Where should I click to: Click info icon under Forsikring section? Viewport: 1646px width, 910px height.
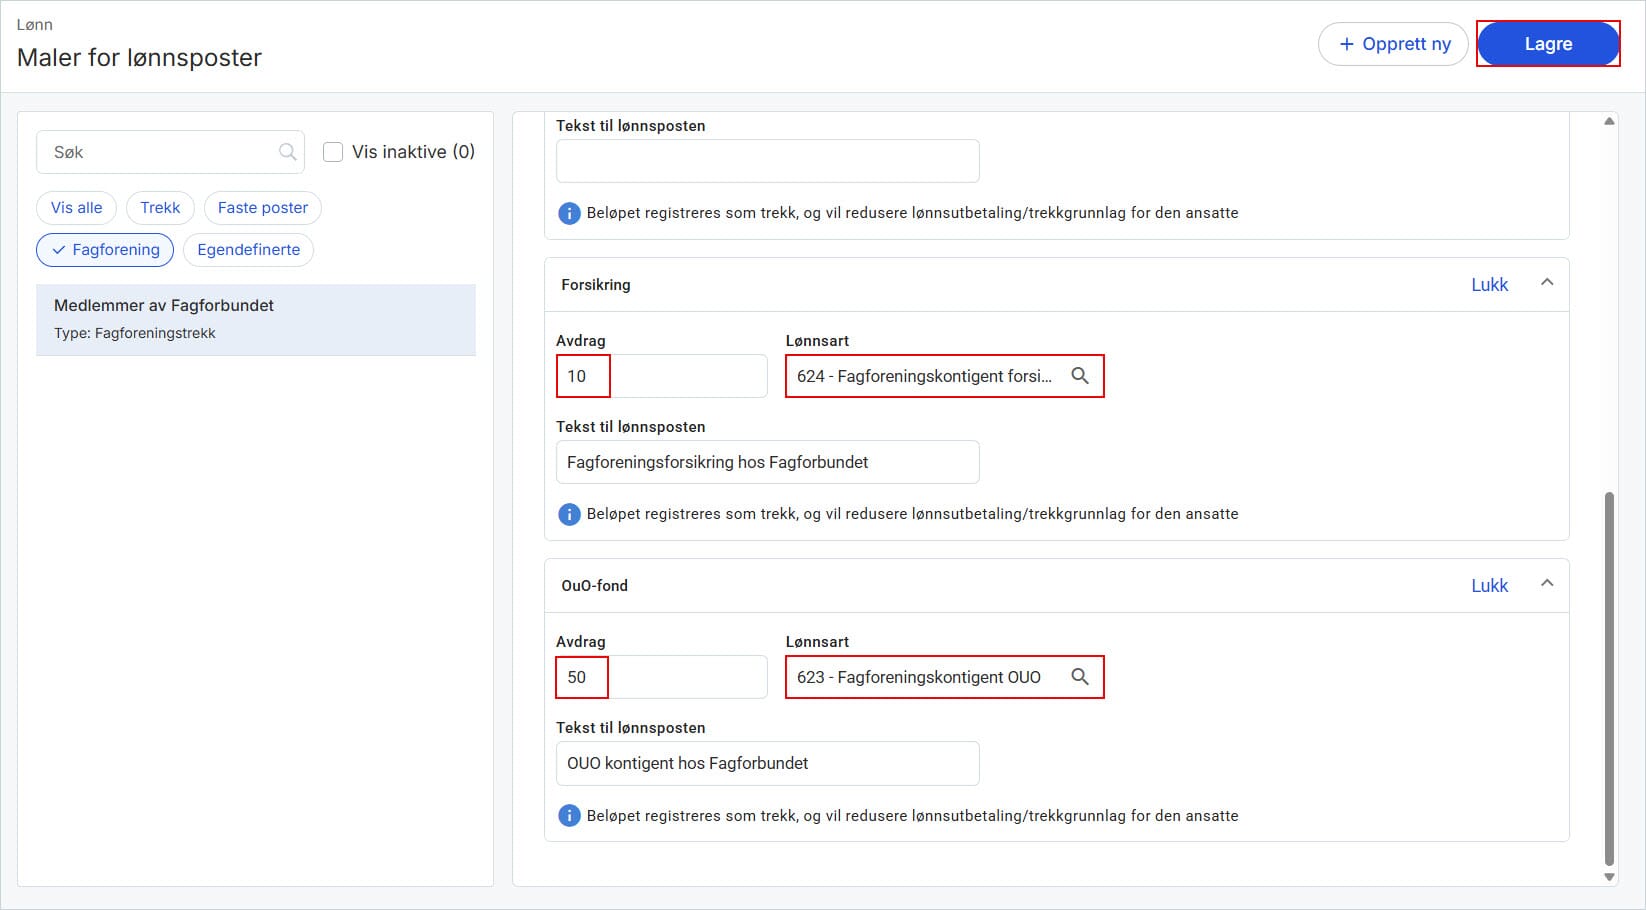coord(569,514)
